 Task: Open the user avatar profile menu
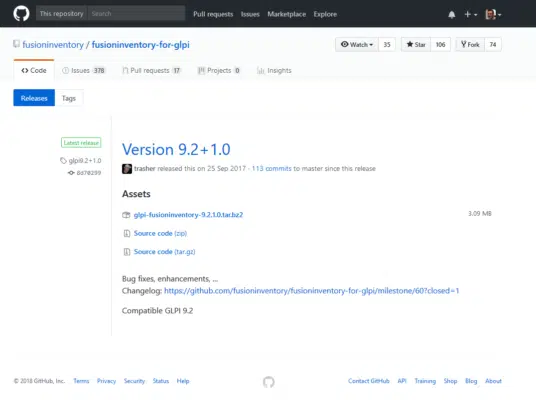pyautogui.click(x=493, y=14)
